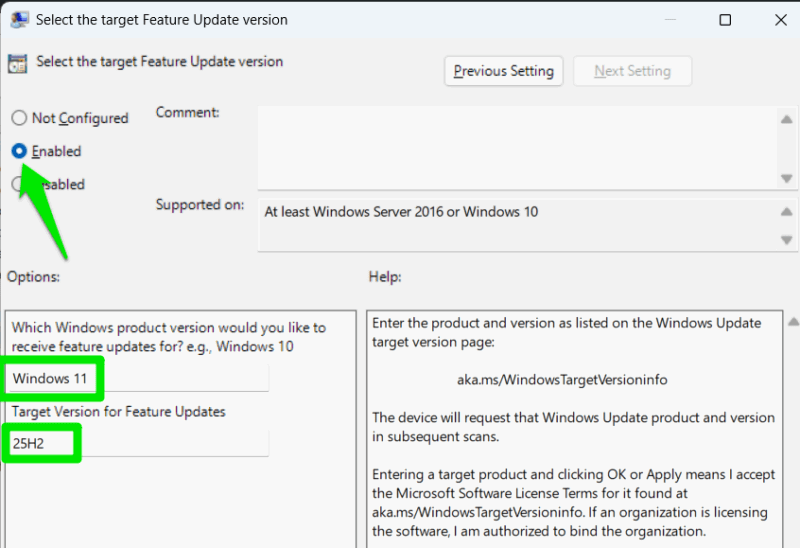This screenshot has width=800, height=548.
Task: Click the Previous Setting button
Action: 504,71
